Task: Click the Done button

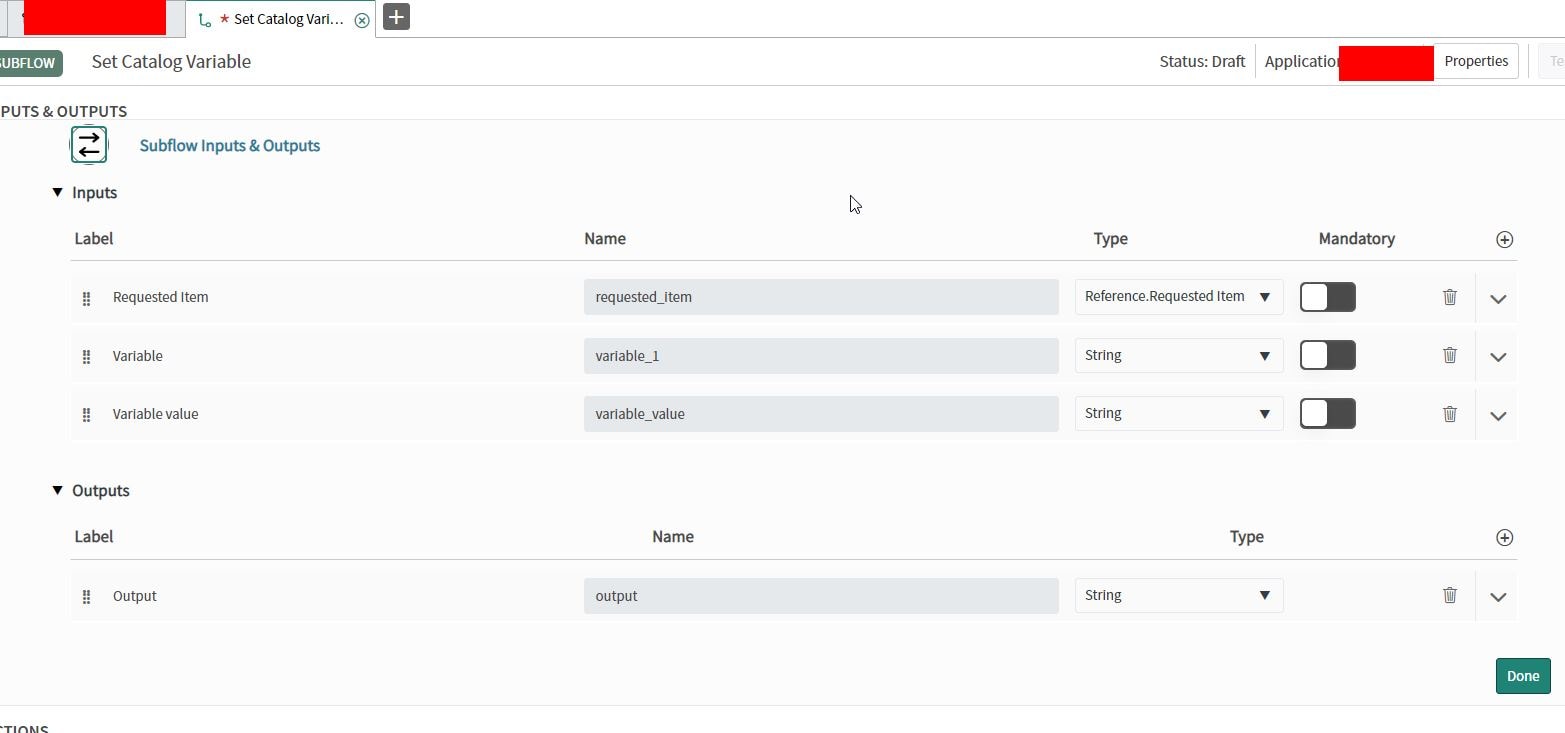Action: click(1522, 676)
